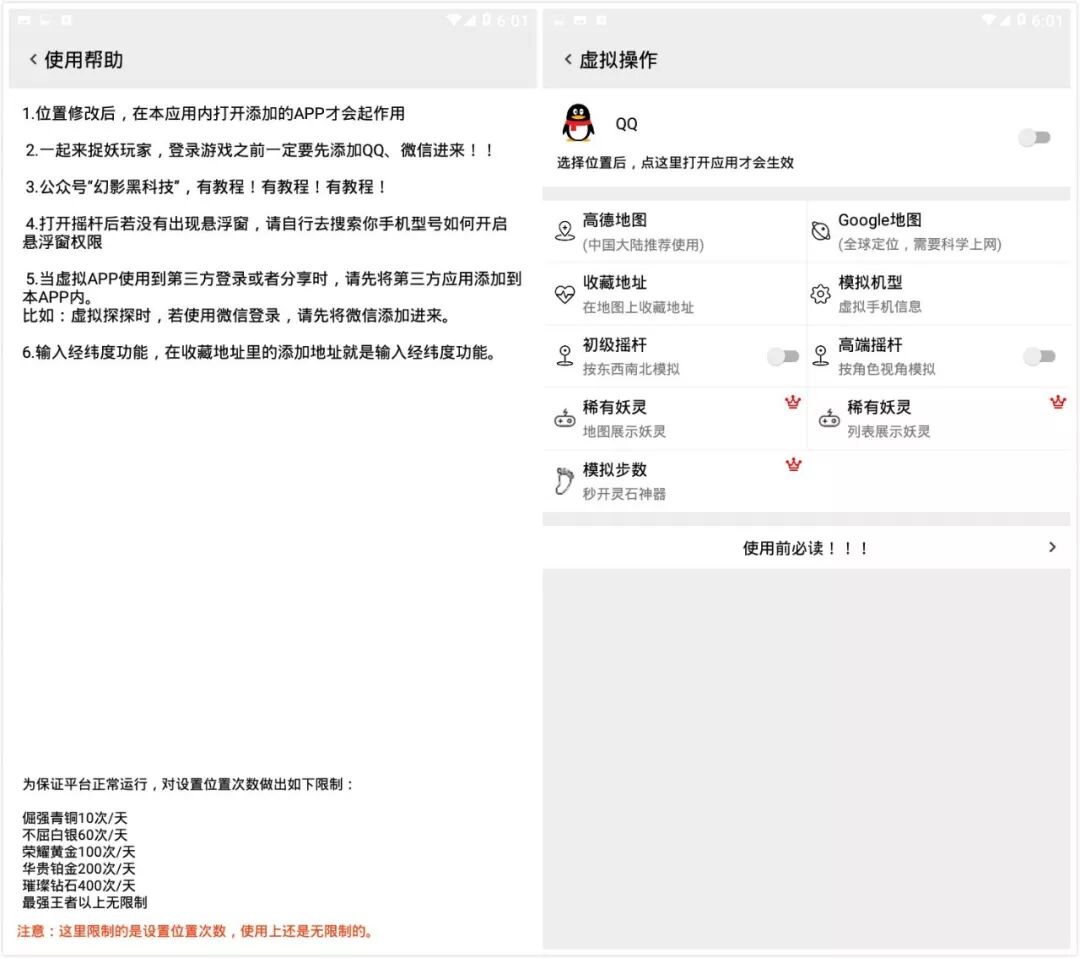Tap the crown badge on 列表展示妖灵

tap(1057, 402)
